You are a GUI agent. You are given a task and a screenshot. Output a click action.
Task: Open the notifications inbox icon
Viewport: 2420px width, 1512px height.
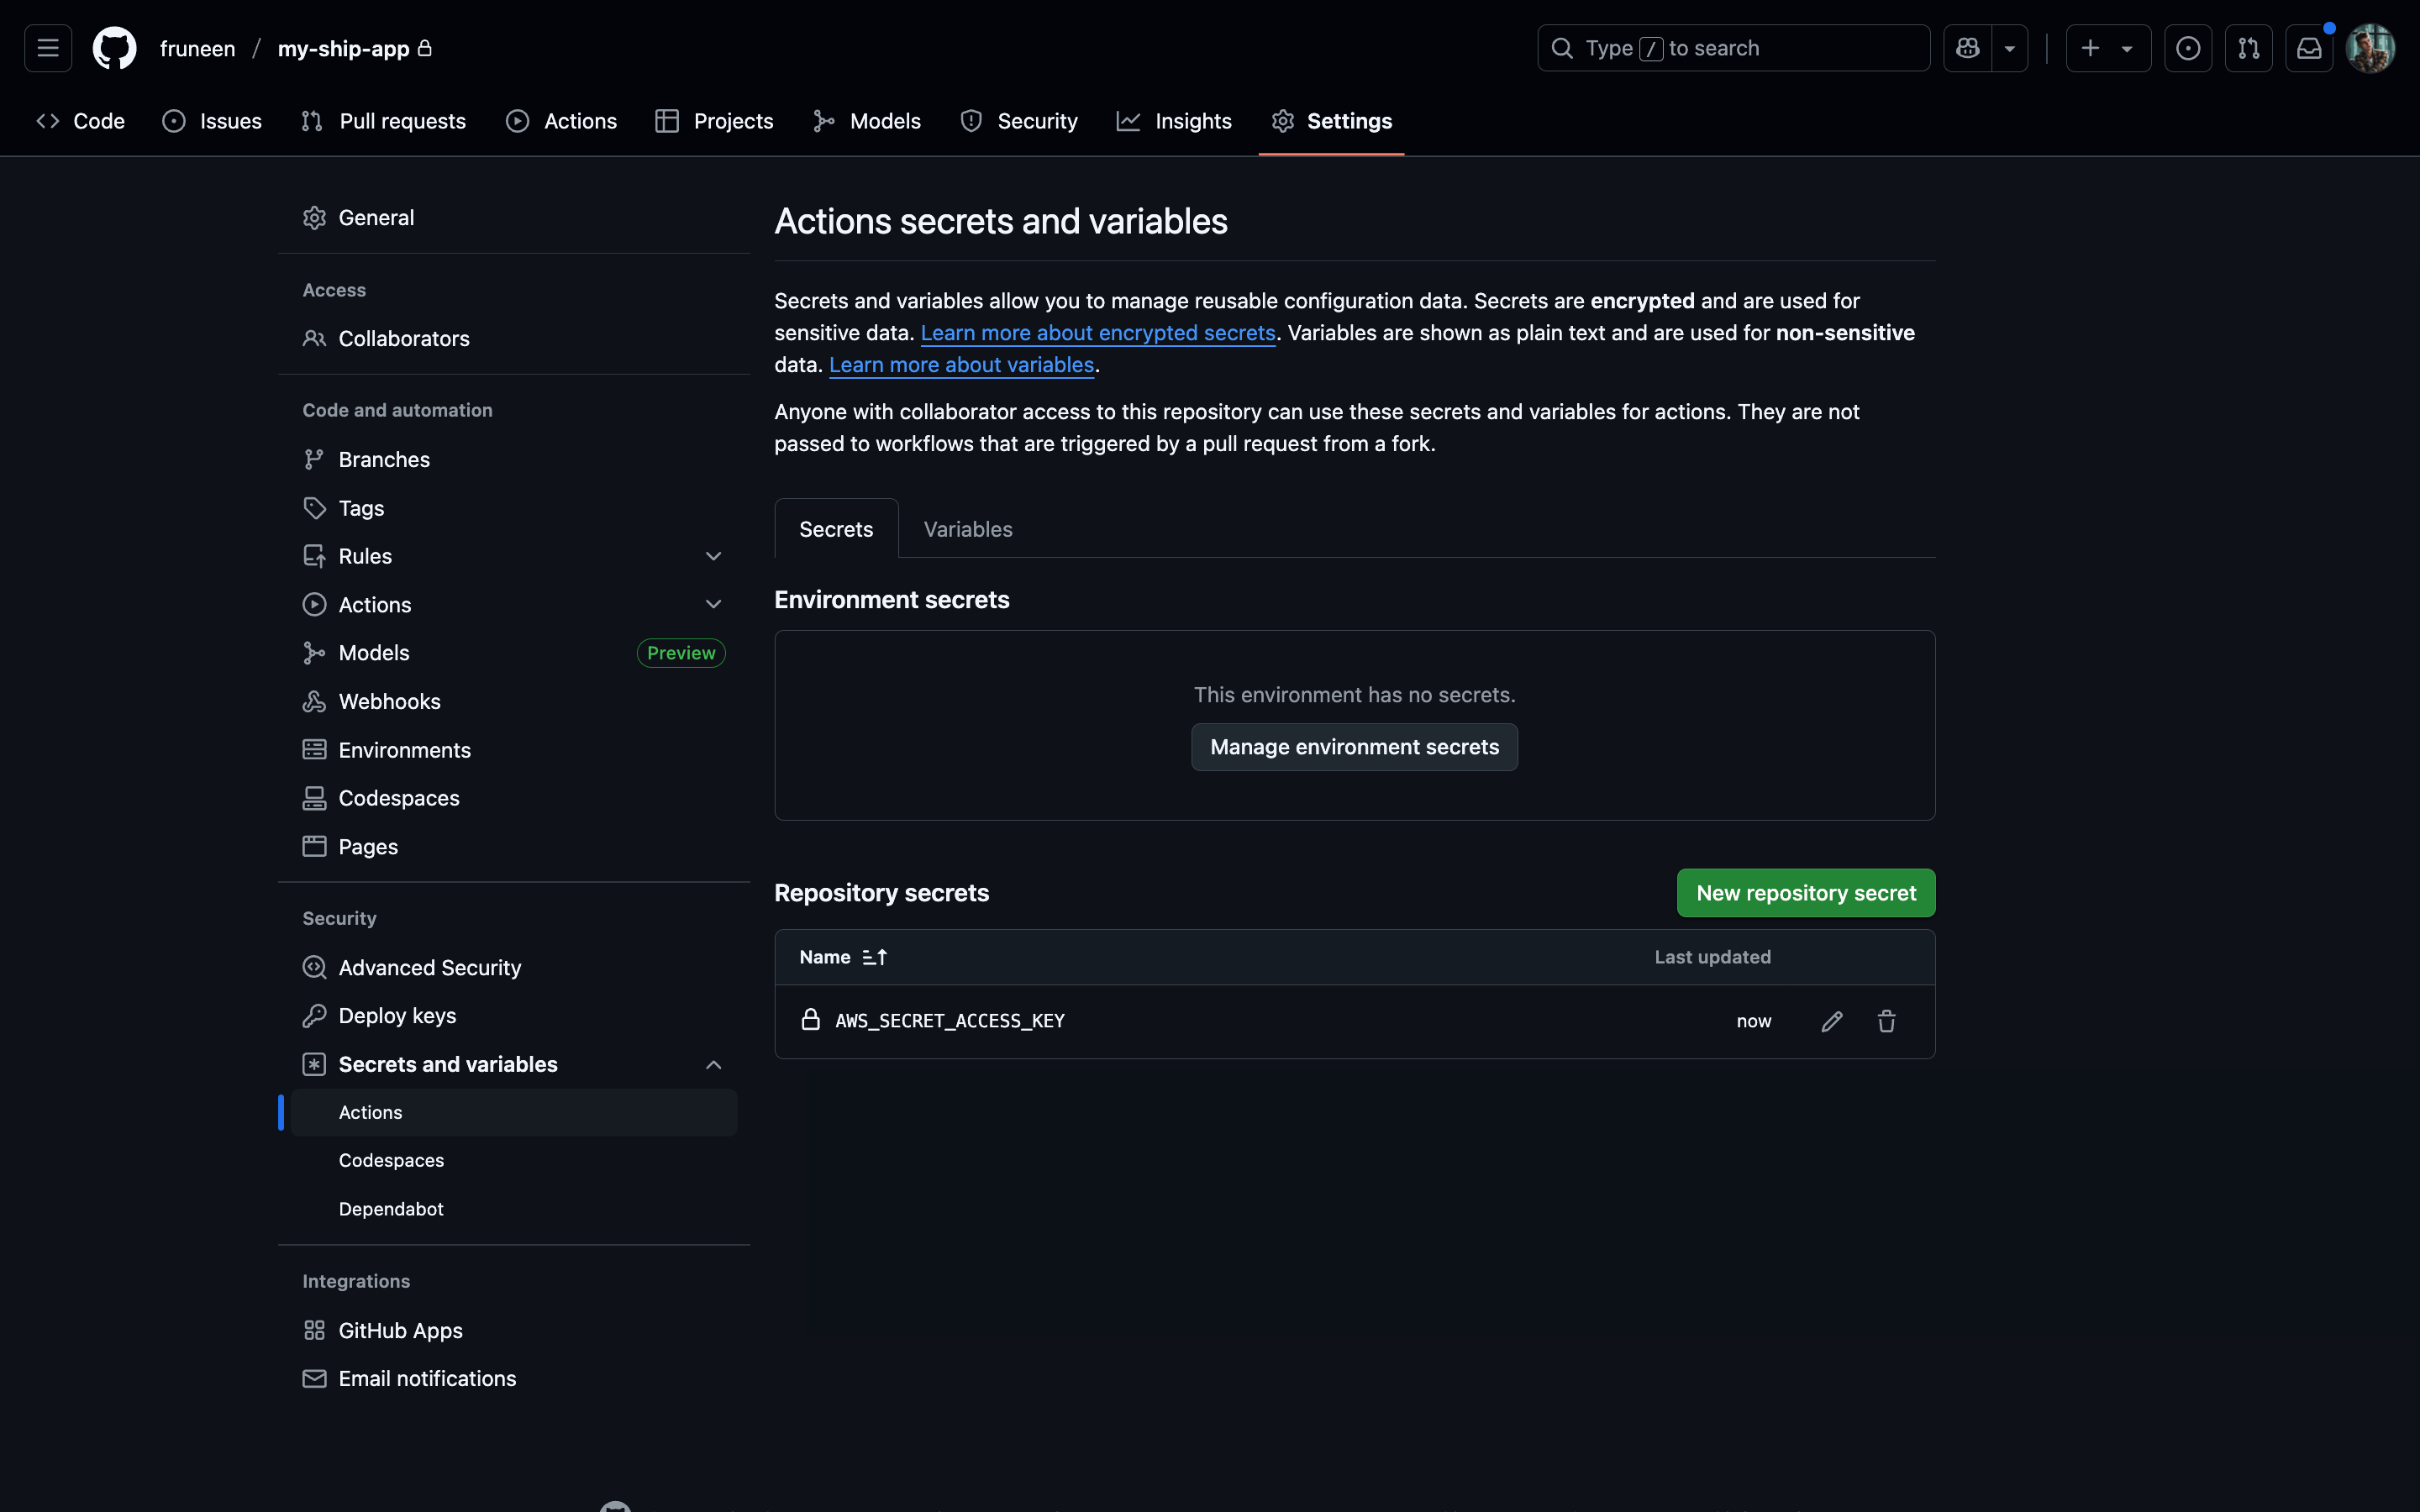click(2309, 47)
